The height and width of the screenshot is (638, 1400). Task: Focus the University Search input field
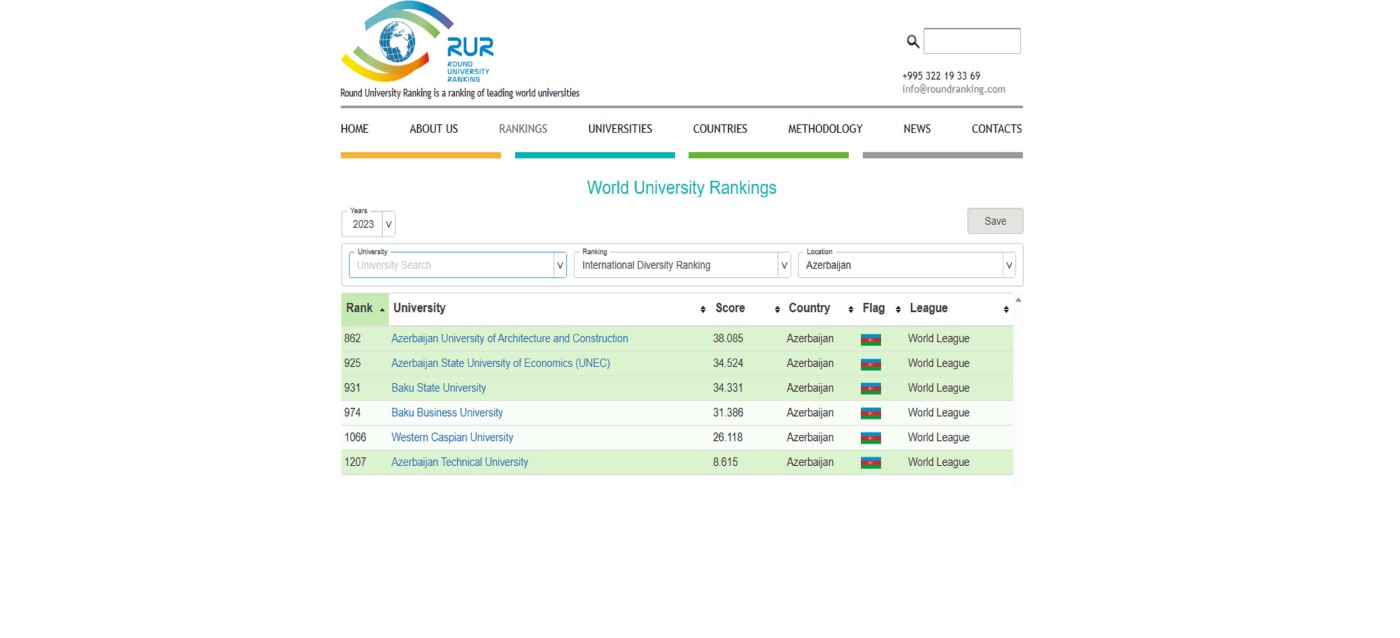pos(450,266)
